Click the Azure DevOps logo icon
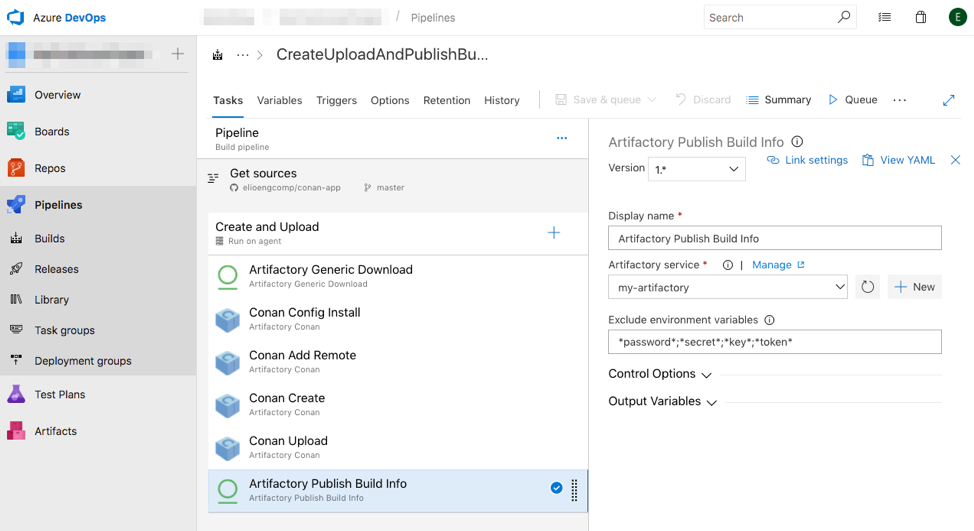The height and width of the screenshot is (531, 974). coord(15,18)
